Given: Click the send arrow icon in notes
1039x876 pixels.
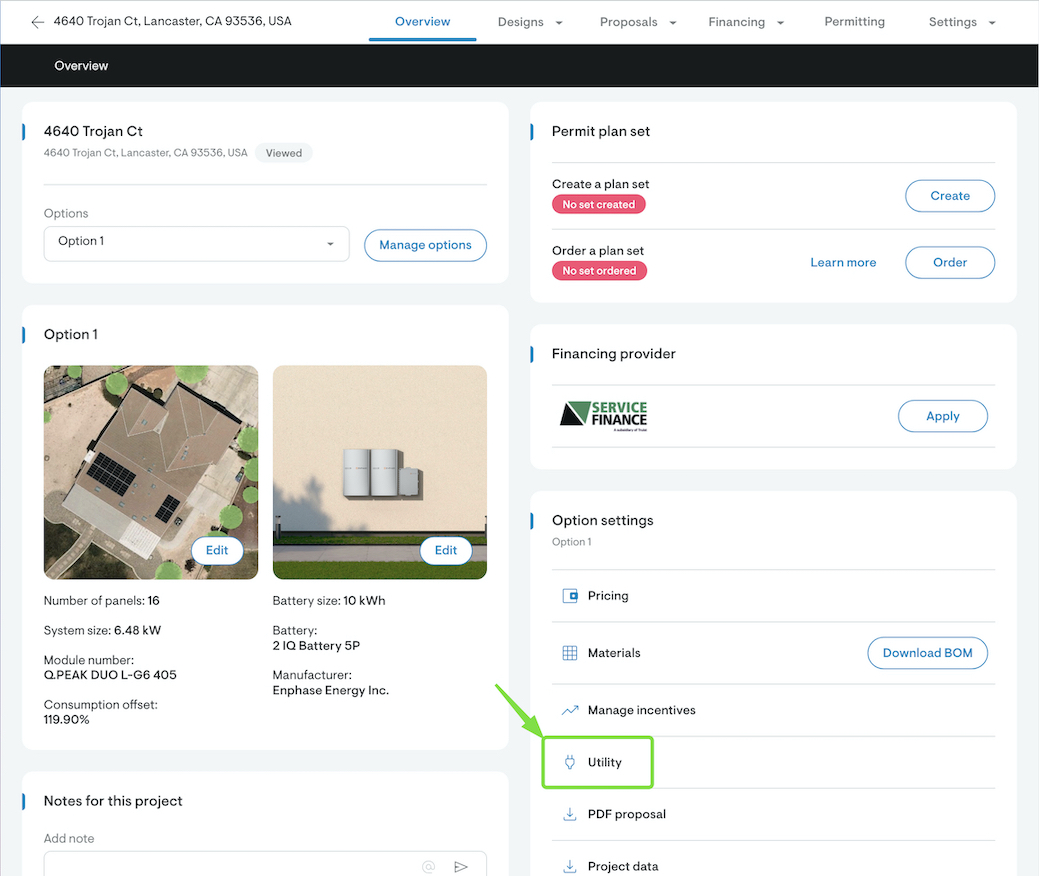Looking at the screenshot, I should coord(461,866).
